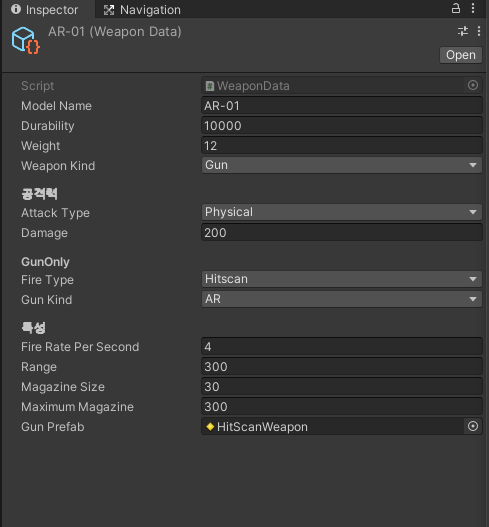489x527 pixels.
Task: Toggle the Inspector lock icon
Action: [455, 8]
